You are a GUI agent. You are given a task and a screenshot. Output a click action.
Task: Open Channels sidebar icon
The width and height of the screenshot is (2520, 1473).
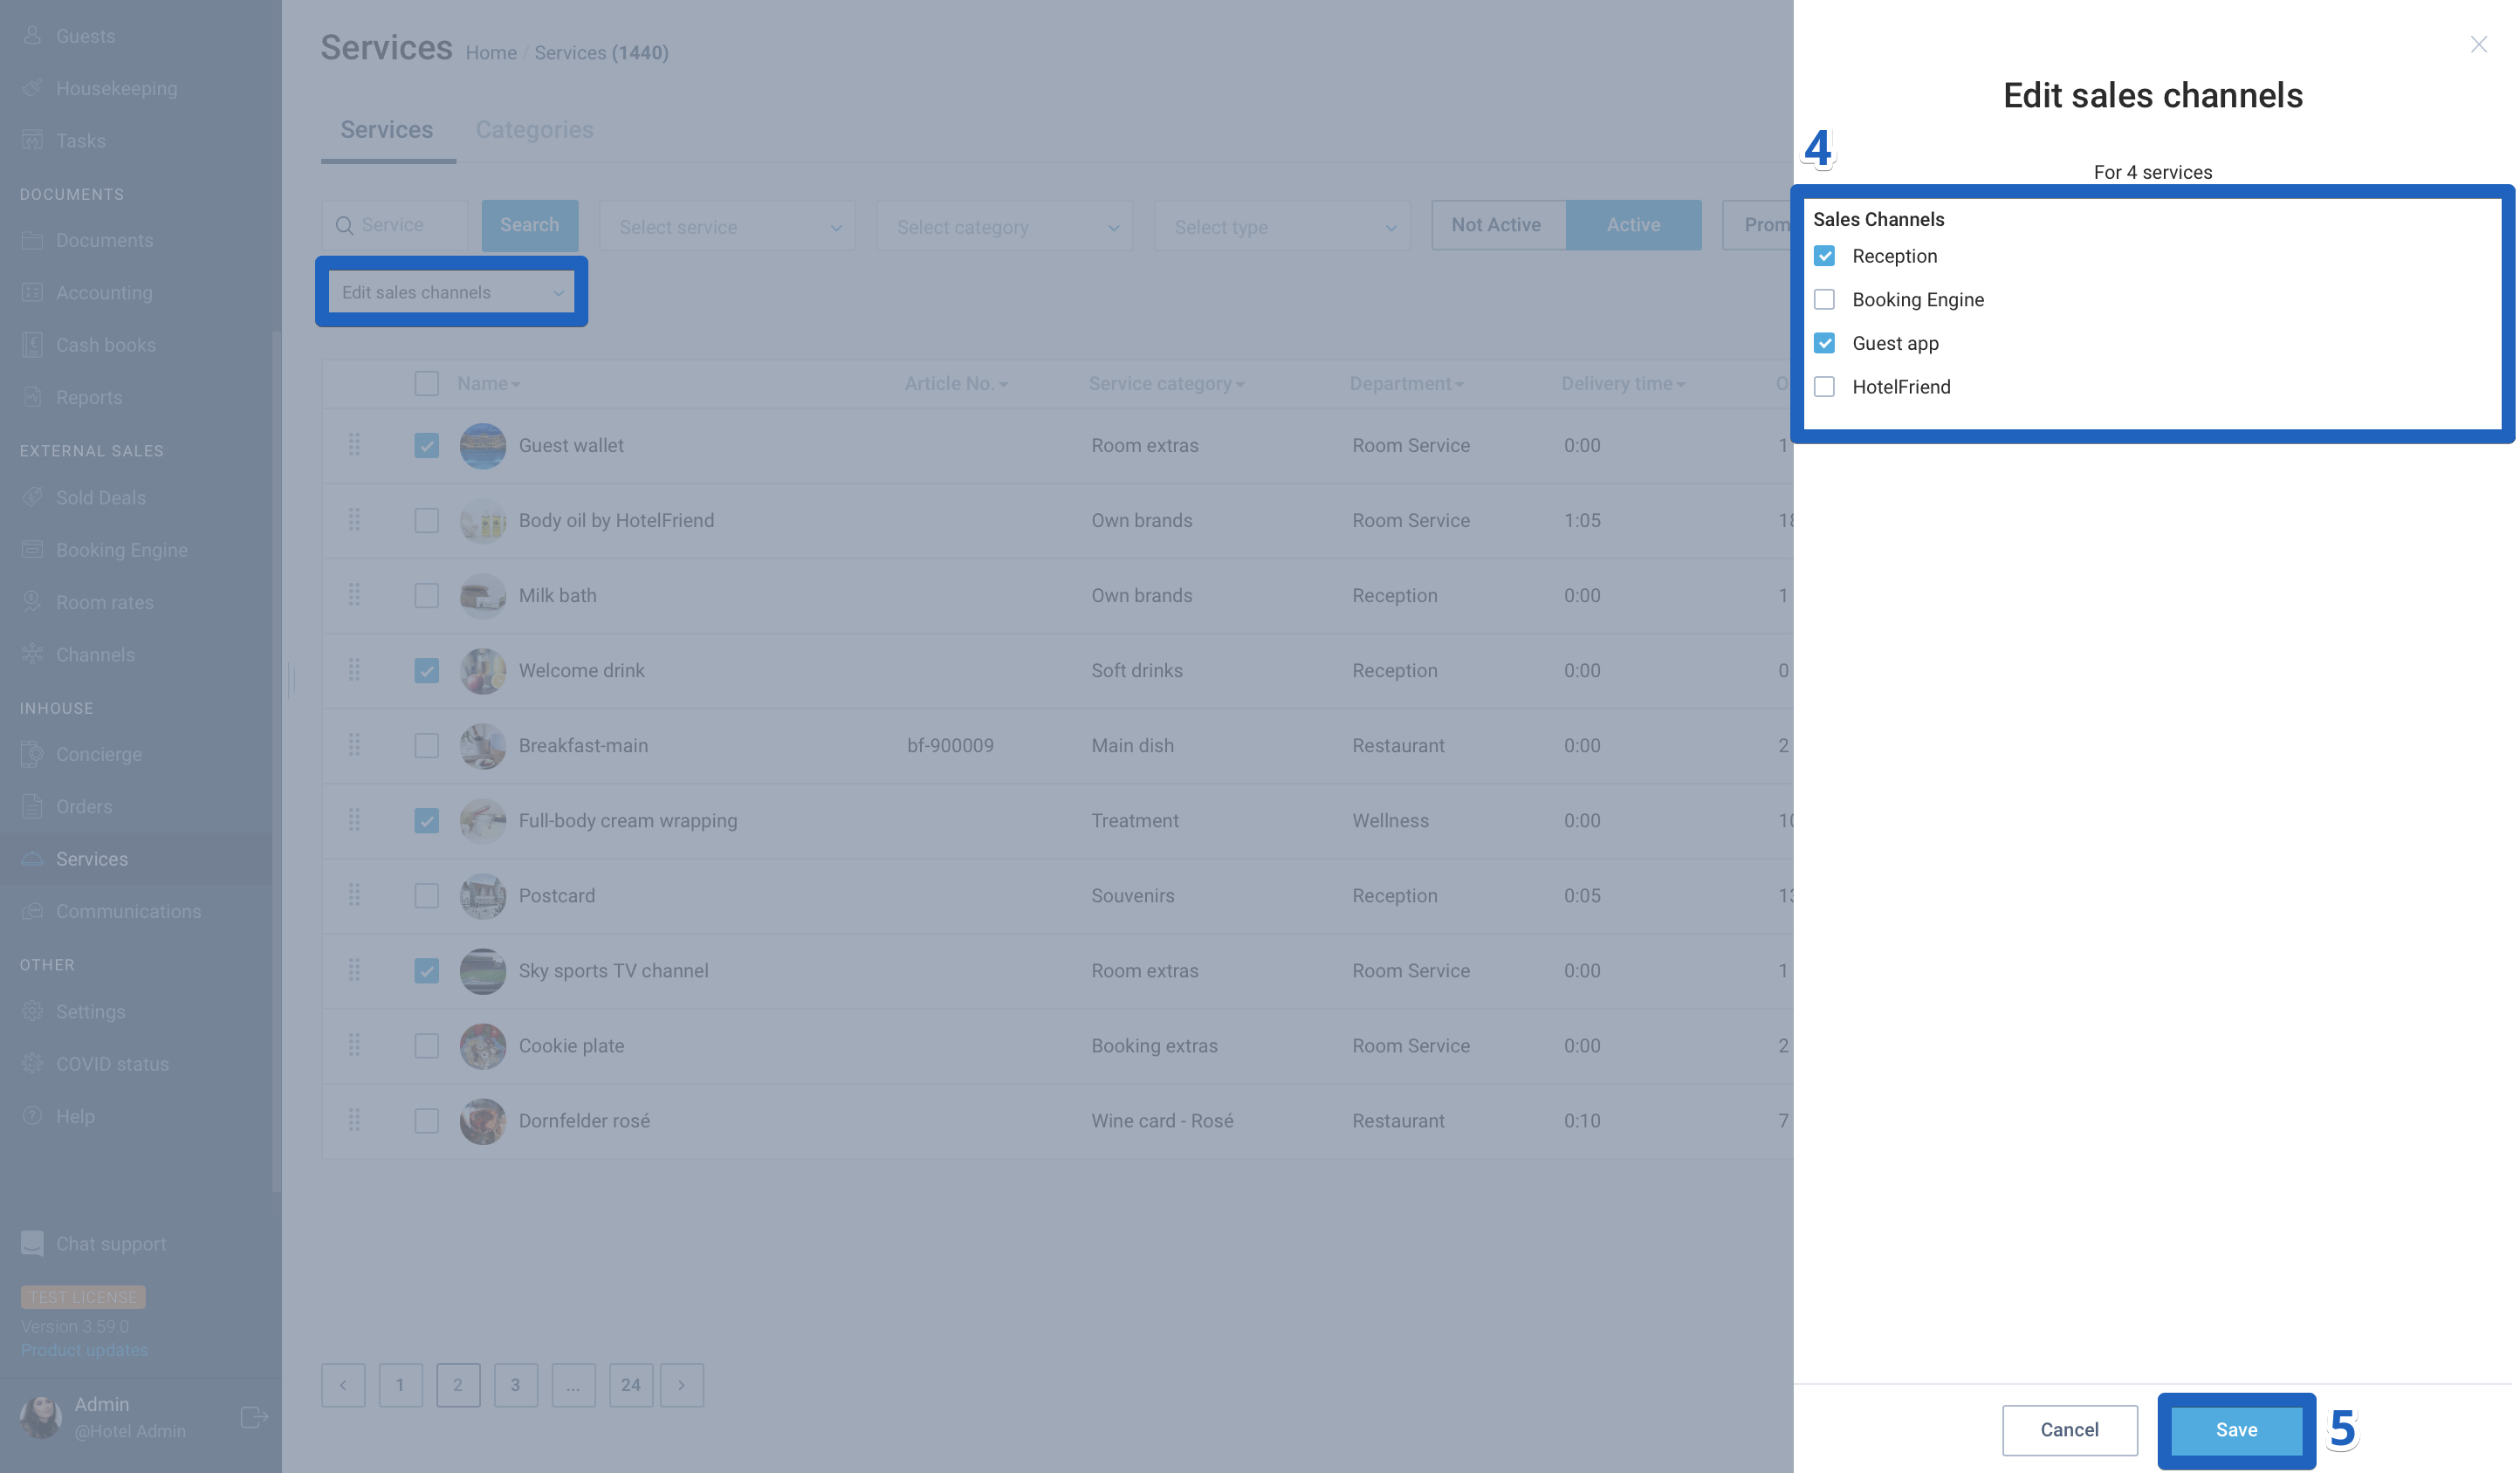32,654
